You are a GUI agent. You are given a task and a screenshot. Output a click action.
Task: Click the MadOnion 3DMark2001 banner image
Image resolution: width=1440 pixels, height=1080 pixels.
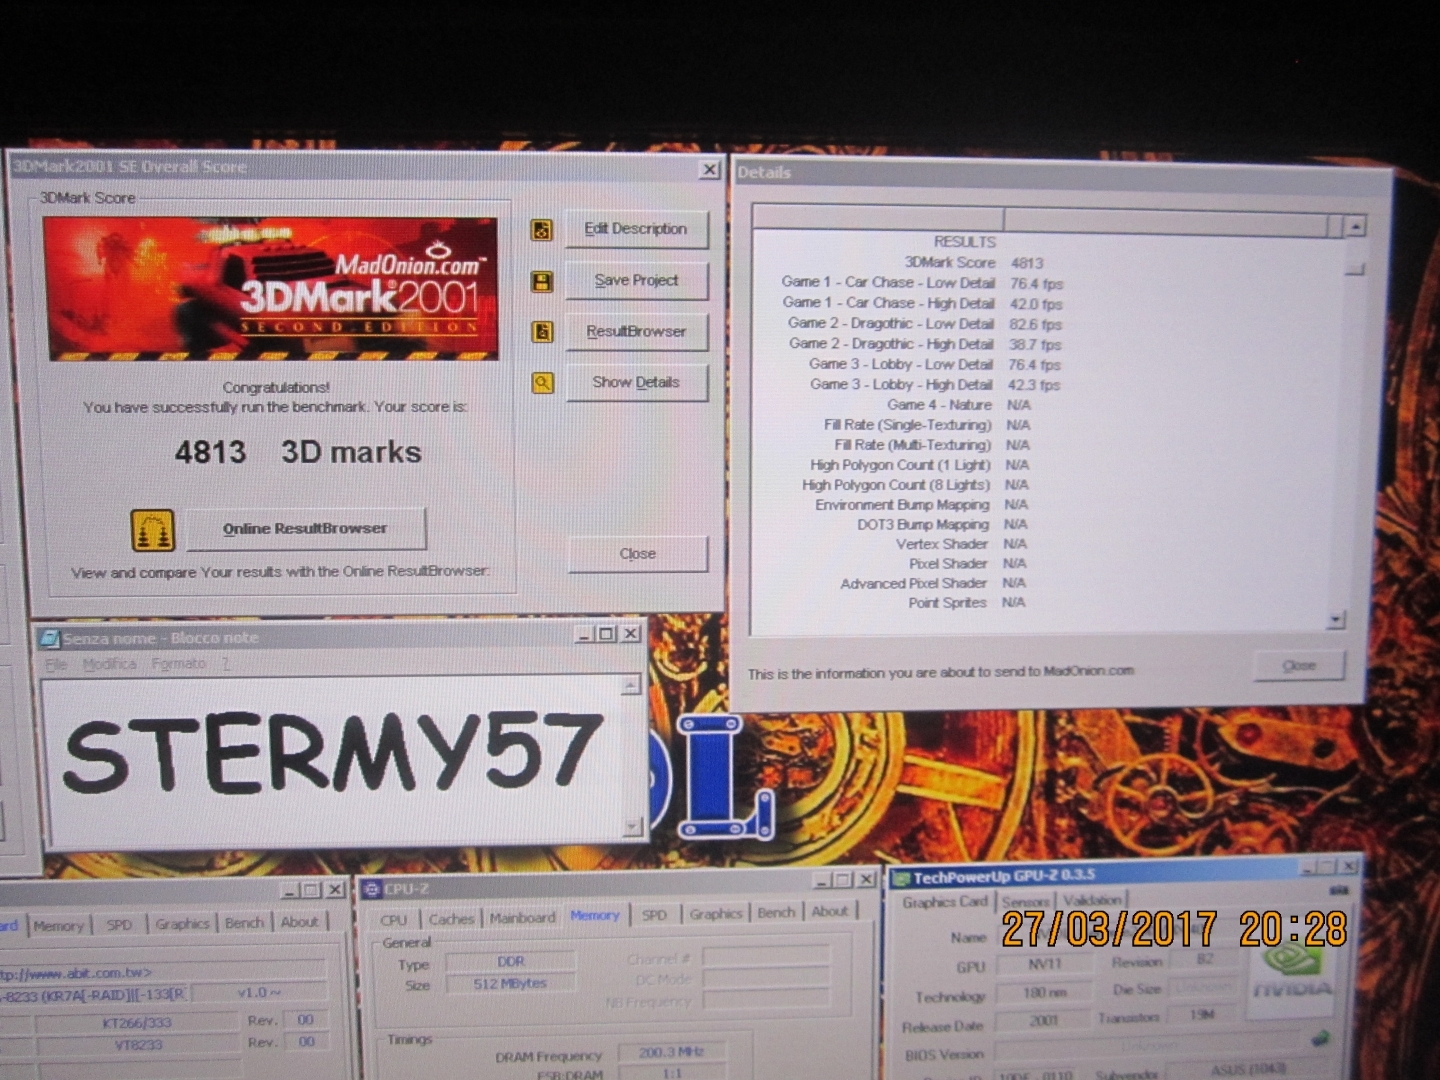[x=270, y=289]
